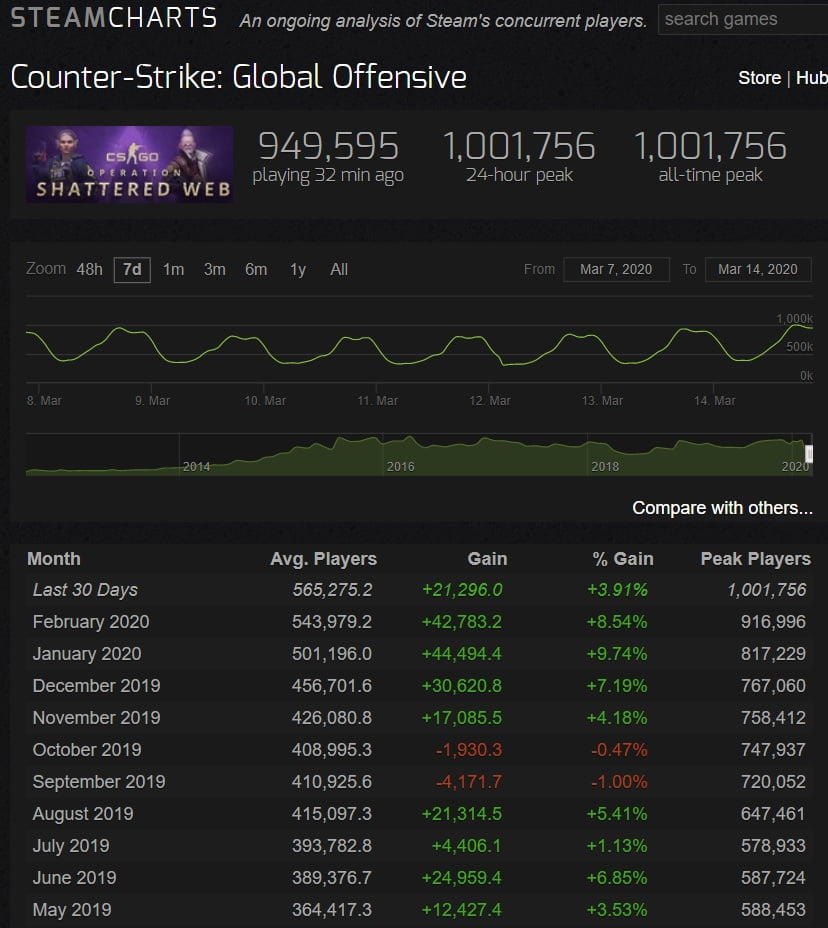Set chart zoom to 1y
Viewport: 828px width, 928px height.
297,270
